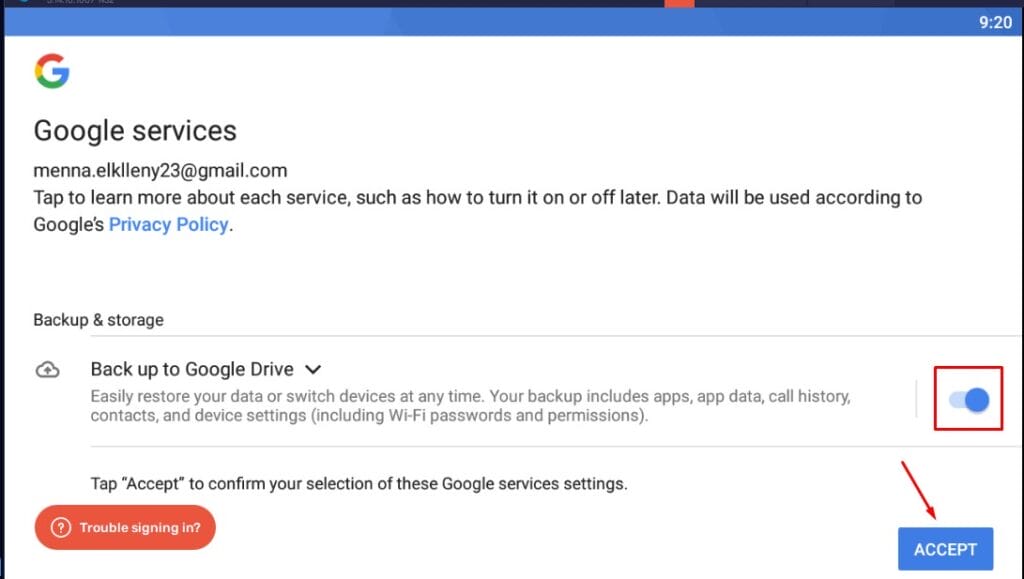Click the Google services heading
Screen dimensions: 1024x579
[x=135, y=131]
